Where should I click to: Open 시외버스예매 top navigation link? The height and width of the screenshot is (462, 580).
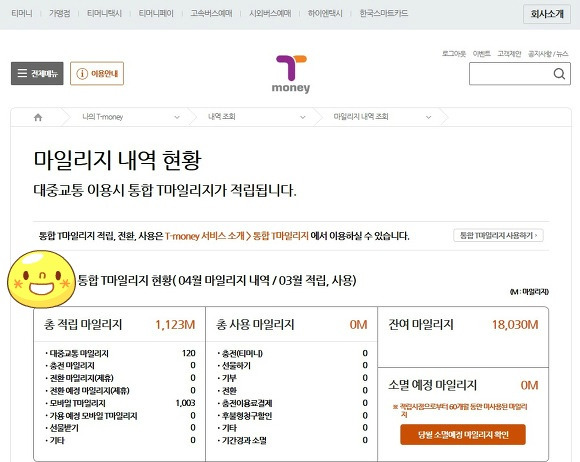point(270,13)
